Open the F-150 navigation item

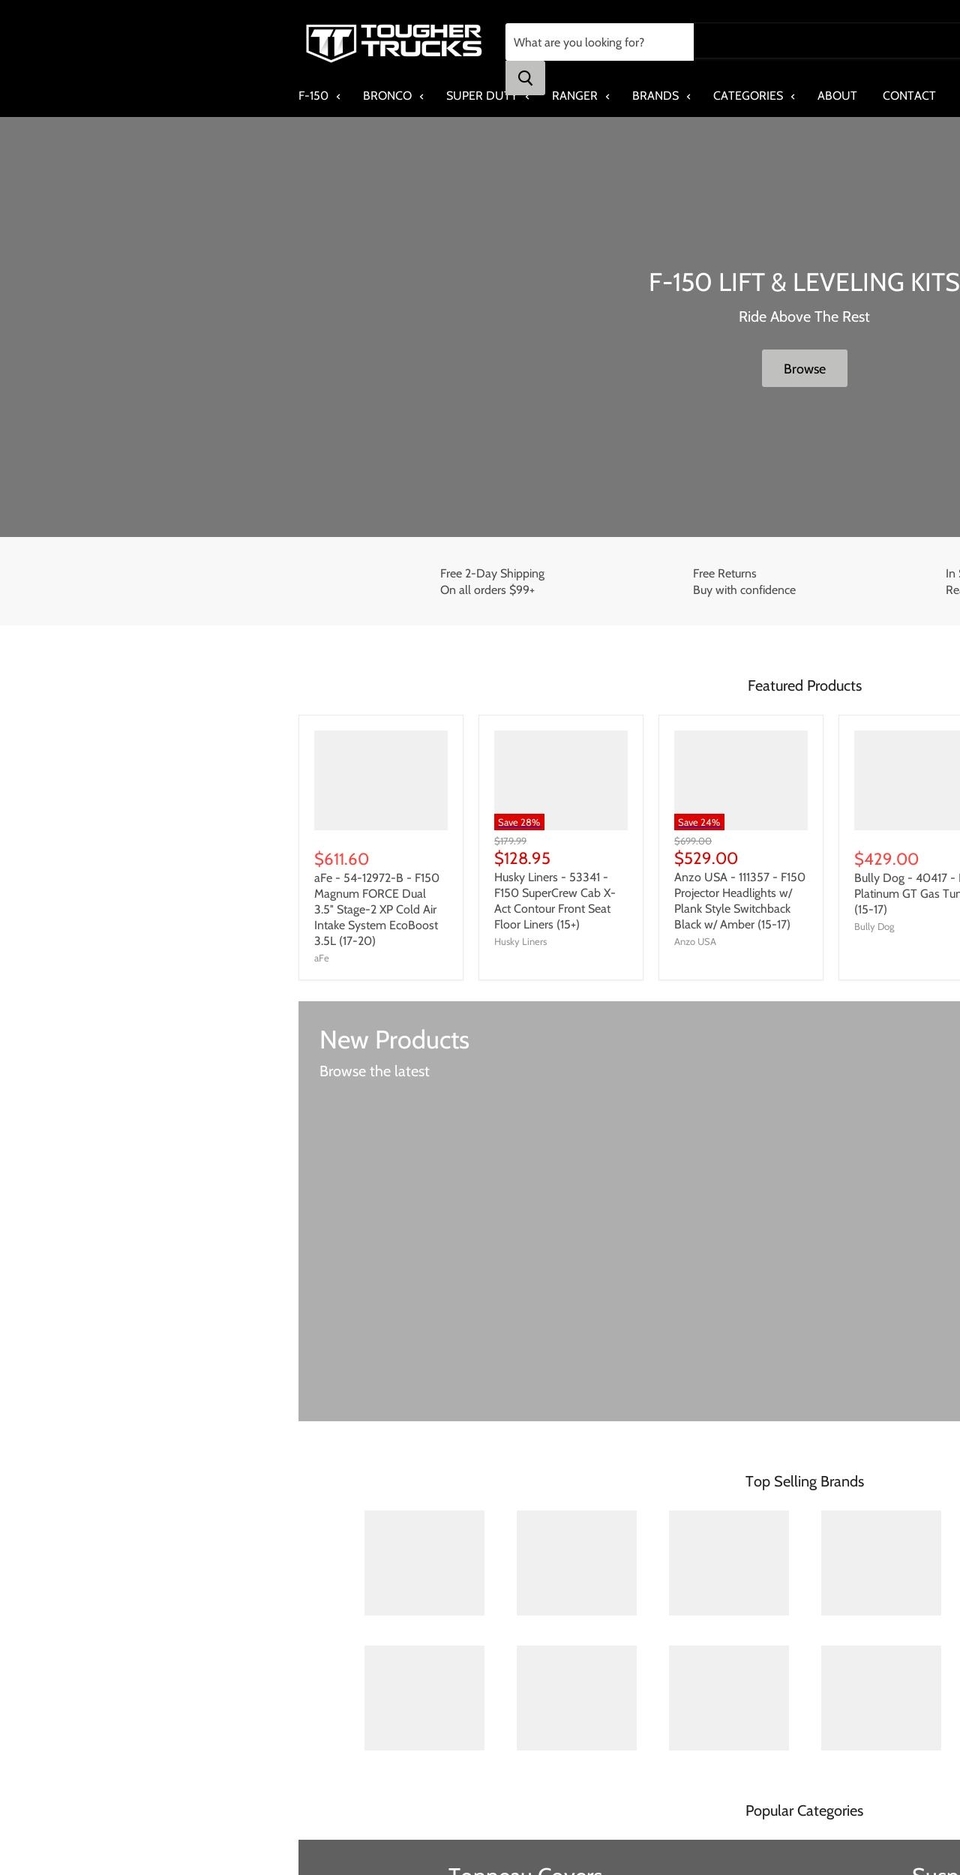[x=313, y=96]
